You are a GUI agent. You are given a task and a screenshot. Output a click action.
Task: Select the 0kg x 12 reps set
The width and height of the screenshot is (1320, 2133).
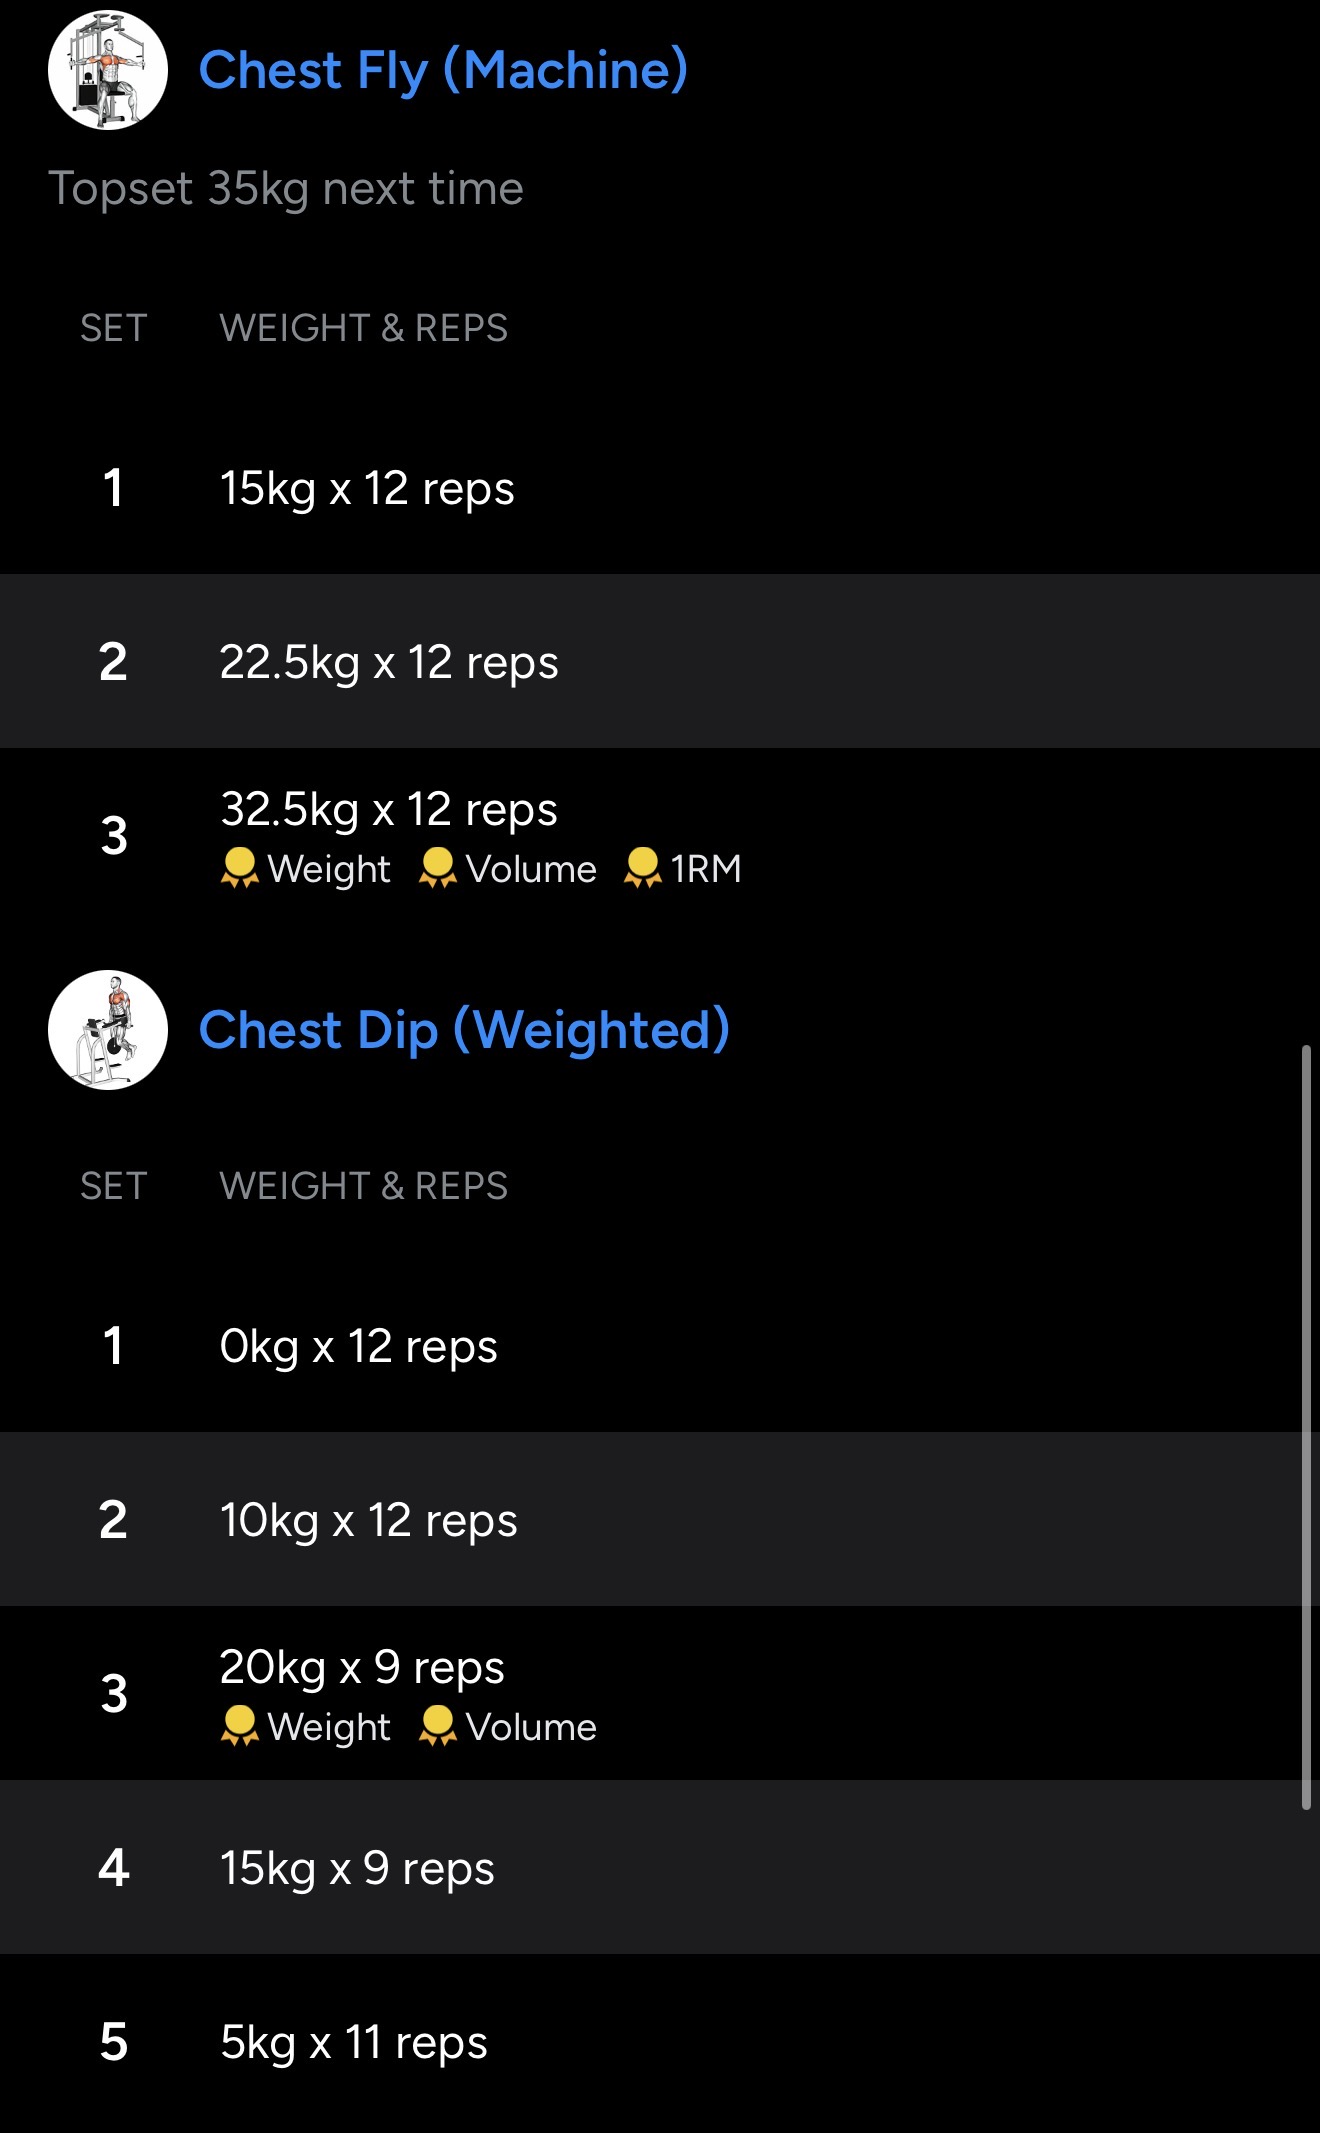[x=358, y=1346]
